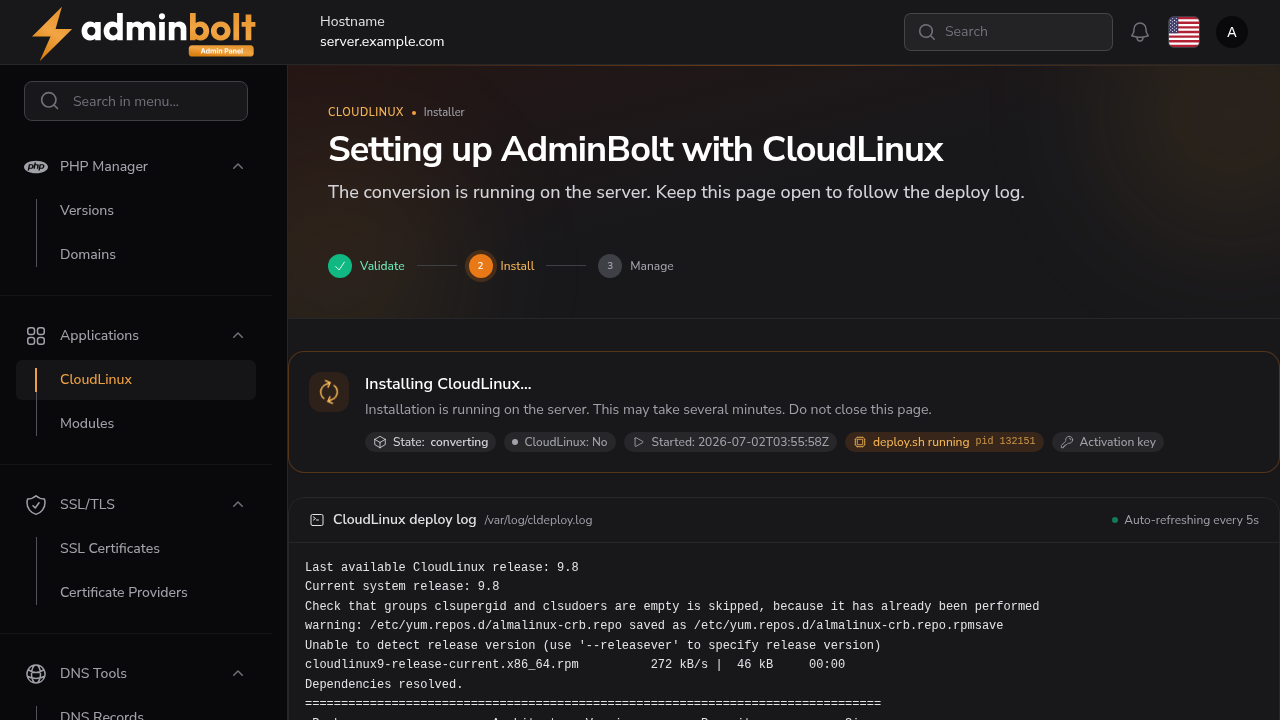Viewport: 1280px width, 720px height.
Task: Collapse the Applications section chevron
Action: pos(238,335)
